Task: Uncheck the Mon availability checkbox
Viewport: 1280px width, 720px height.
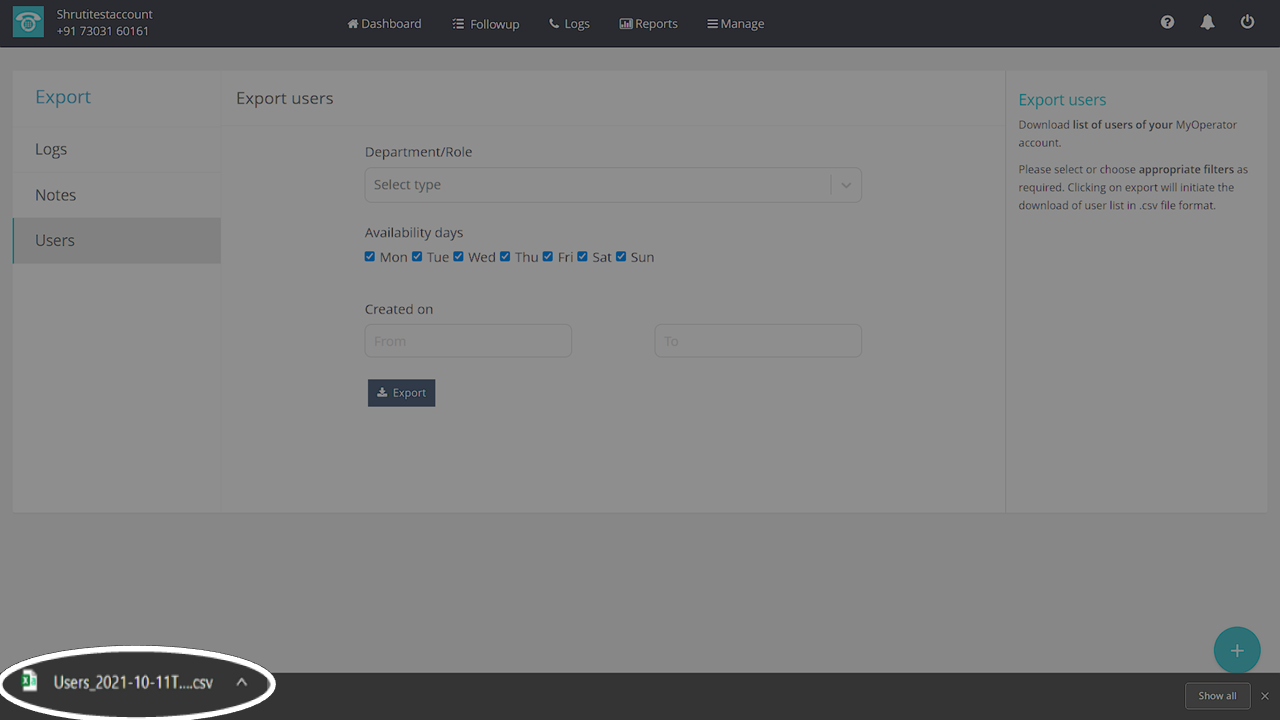Action: tap(370, 257)
